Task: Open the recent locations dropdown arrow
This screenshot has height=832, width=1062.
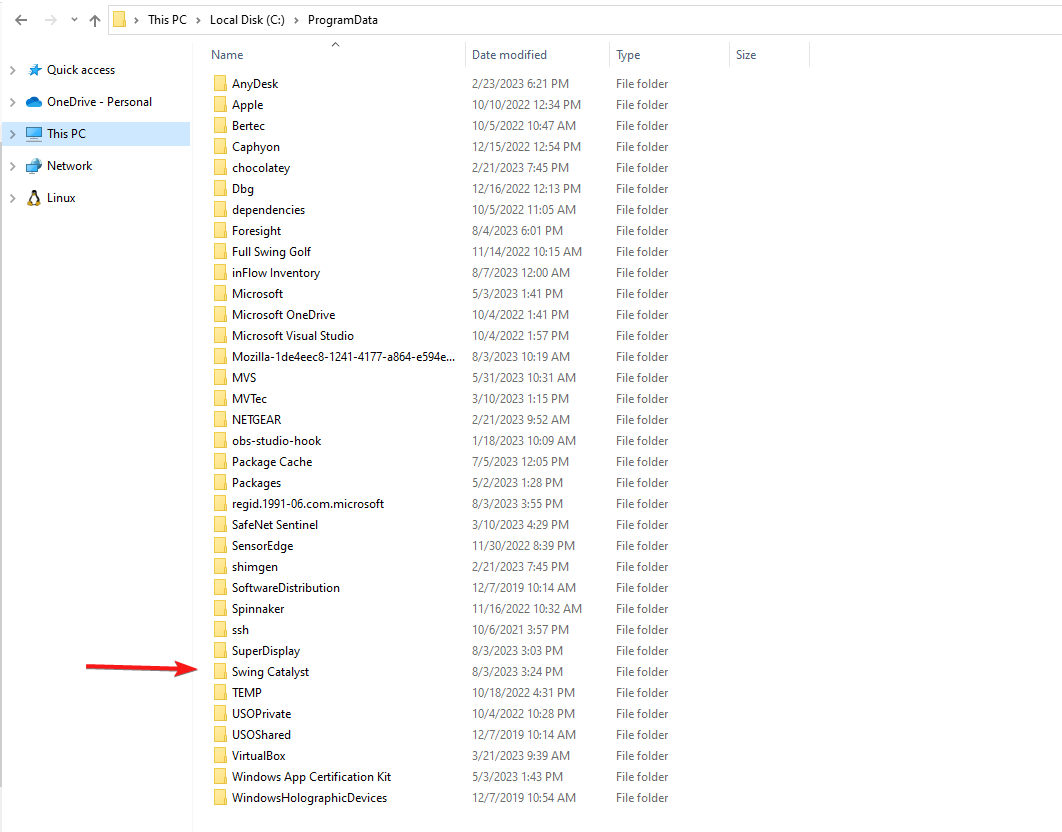Action: click(74, 20)
